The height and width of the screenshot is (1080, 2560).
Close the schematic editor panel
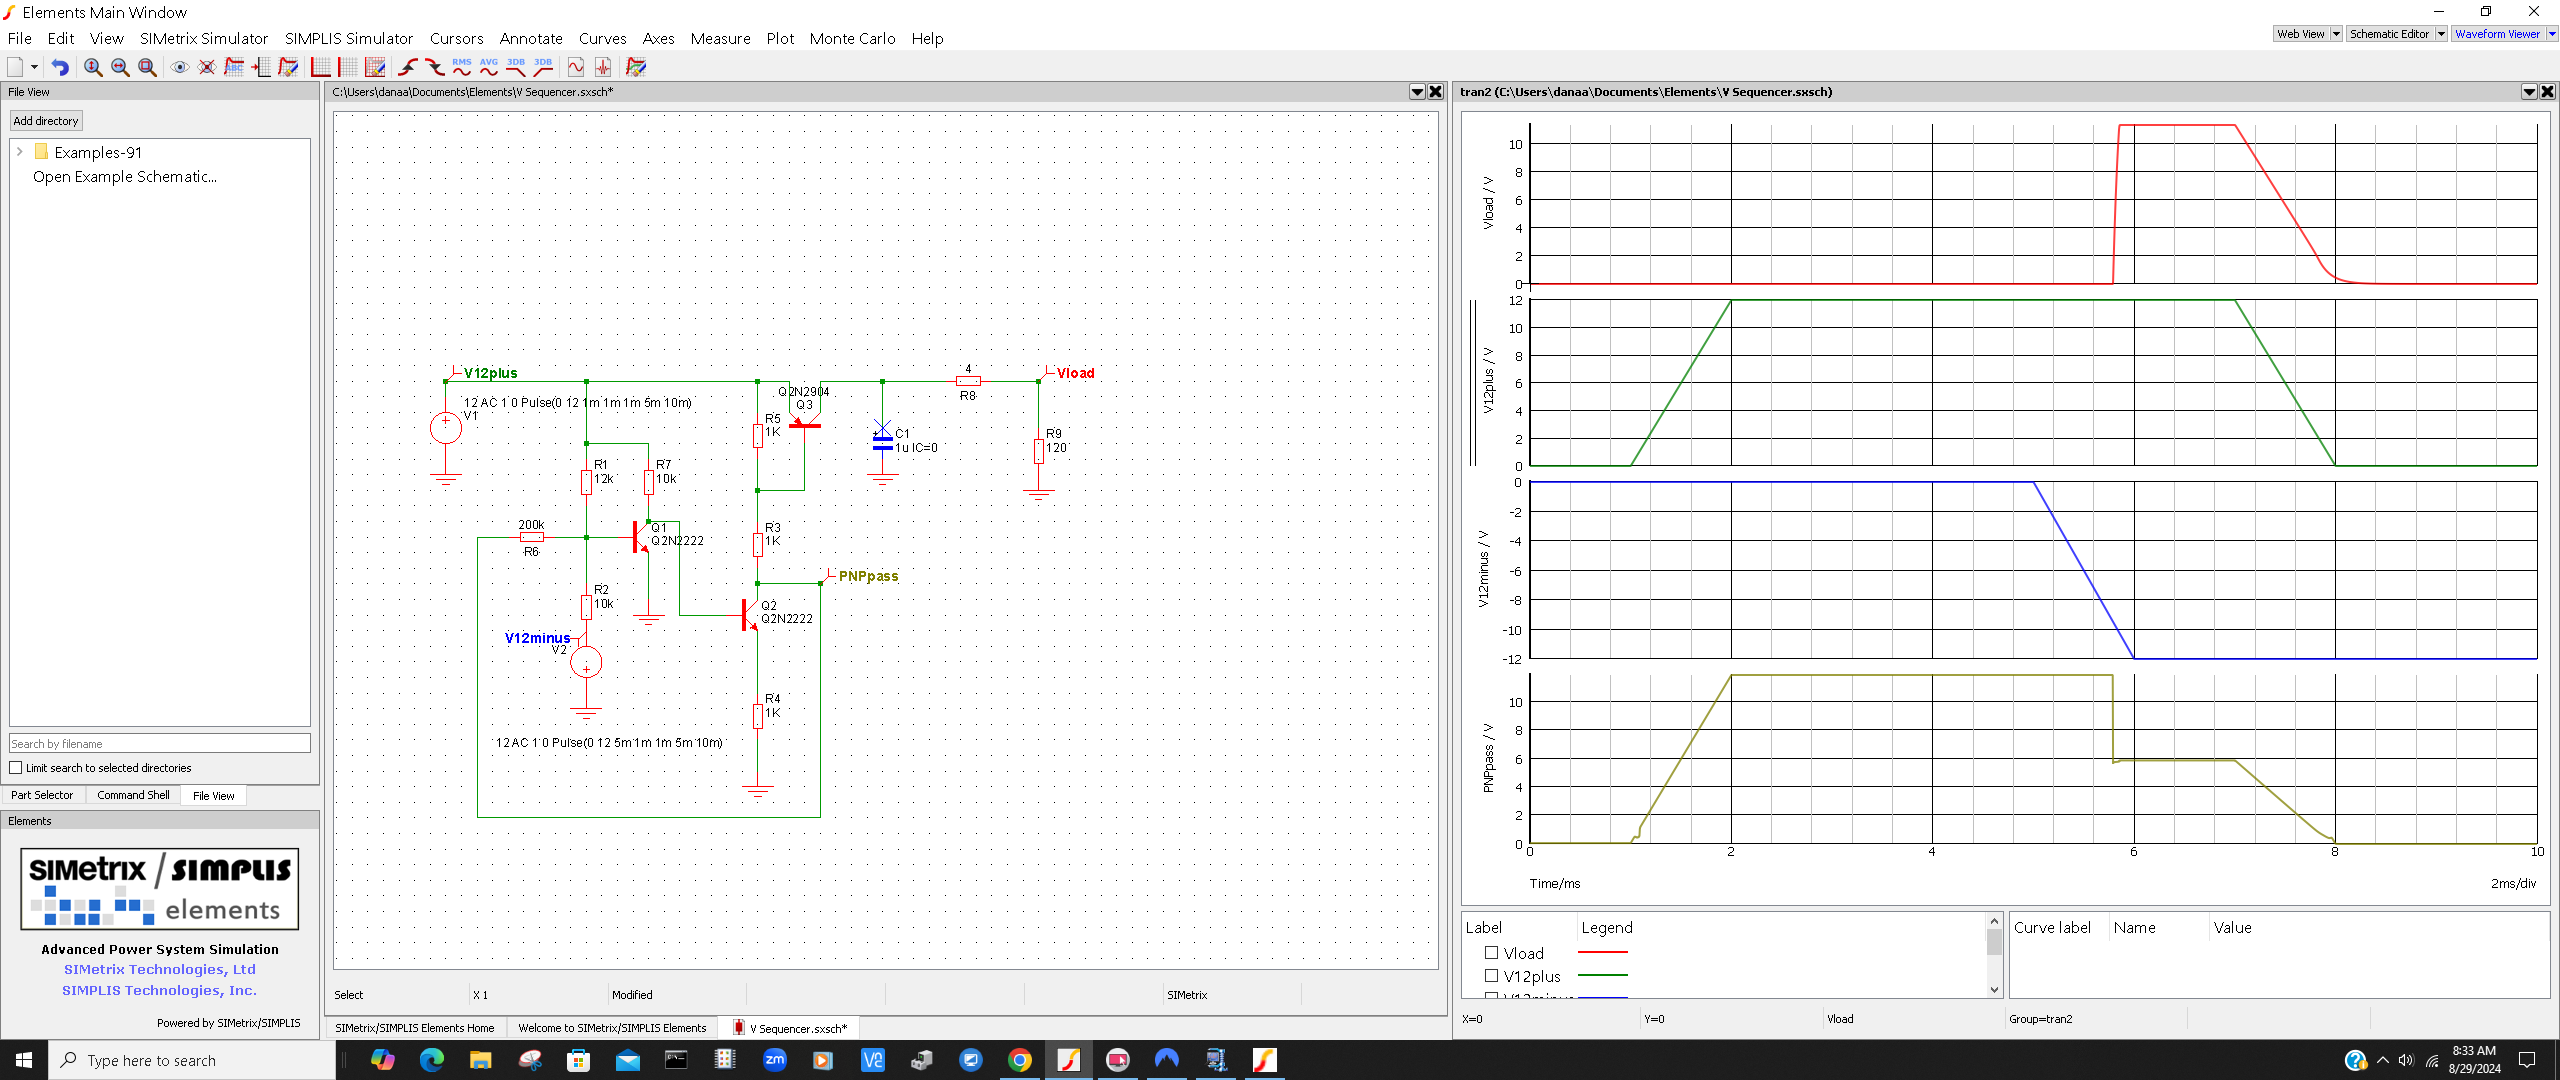(x=1436, y=92)
